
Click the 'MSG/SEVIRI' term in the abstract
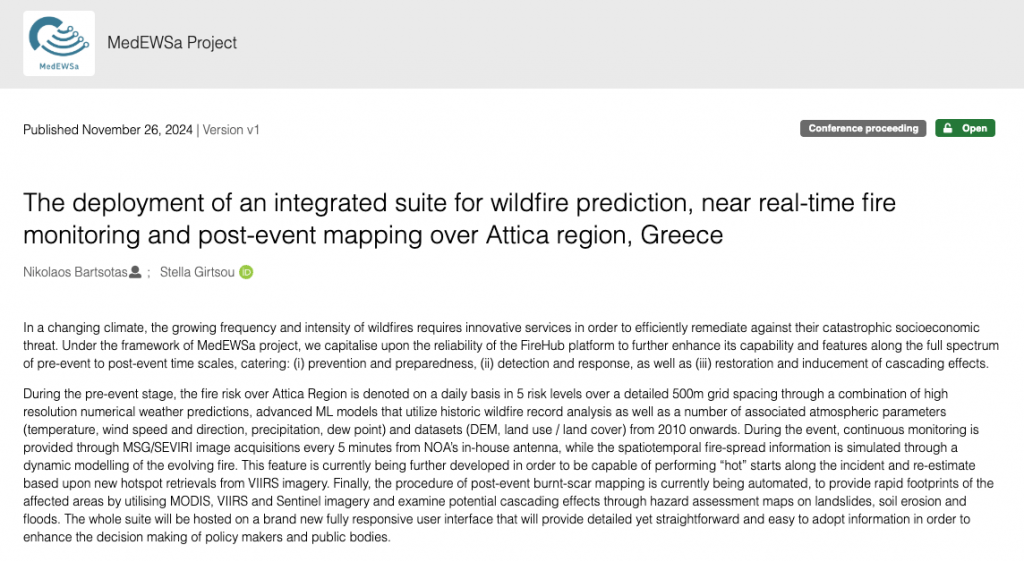[x=157, y=448]
